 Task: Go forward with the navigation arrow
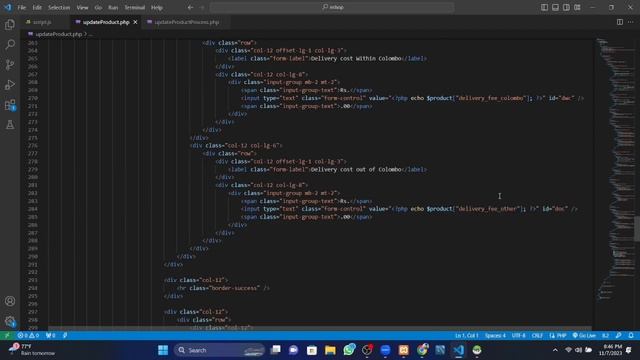pyautogui.click(x=202, y=7)
